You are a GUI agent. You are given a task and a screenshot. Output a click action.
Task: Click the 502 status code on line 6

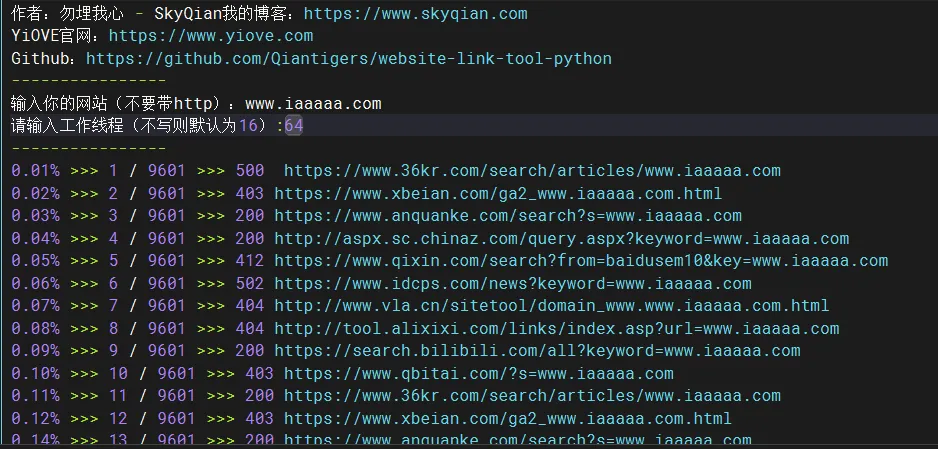pos(249,283)
